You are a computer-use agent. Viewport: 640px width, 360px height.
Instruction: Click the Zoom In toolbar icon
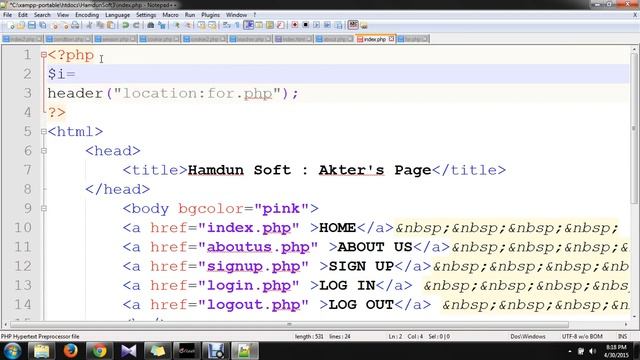click(177, 25)
